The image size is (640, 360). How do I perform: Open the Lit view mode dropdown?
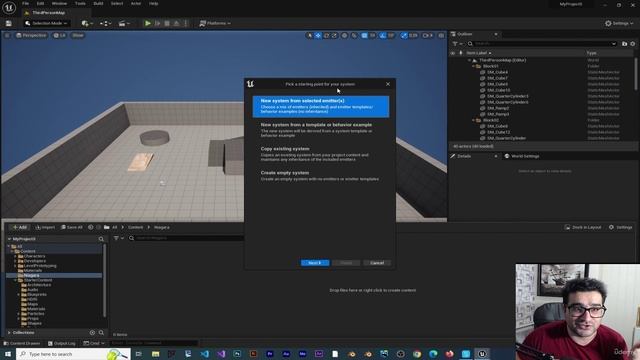60,36
